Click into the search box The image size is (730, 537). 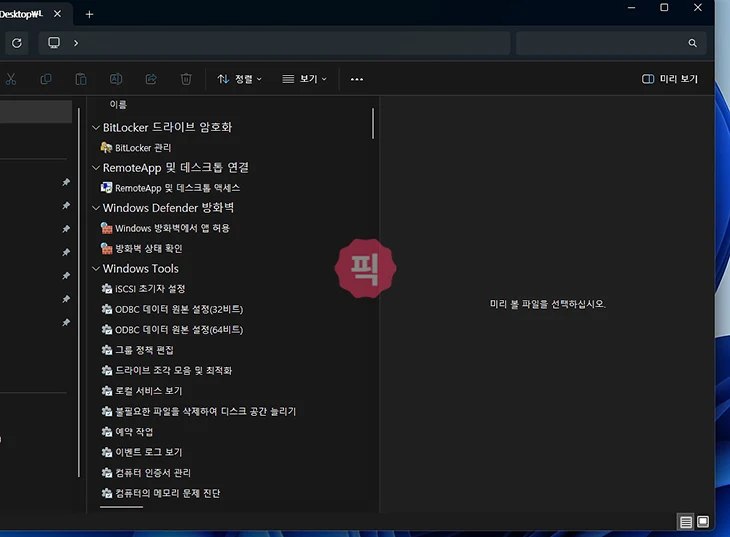611,43
